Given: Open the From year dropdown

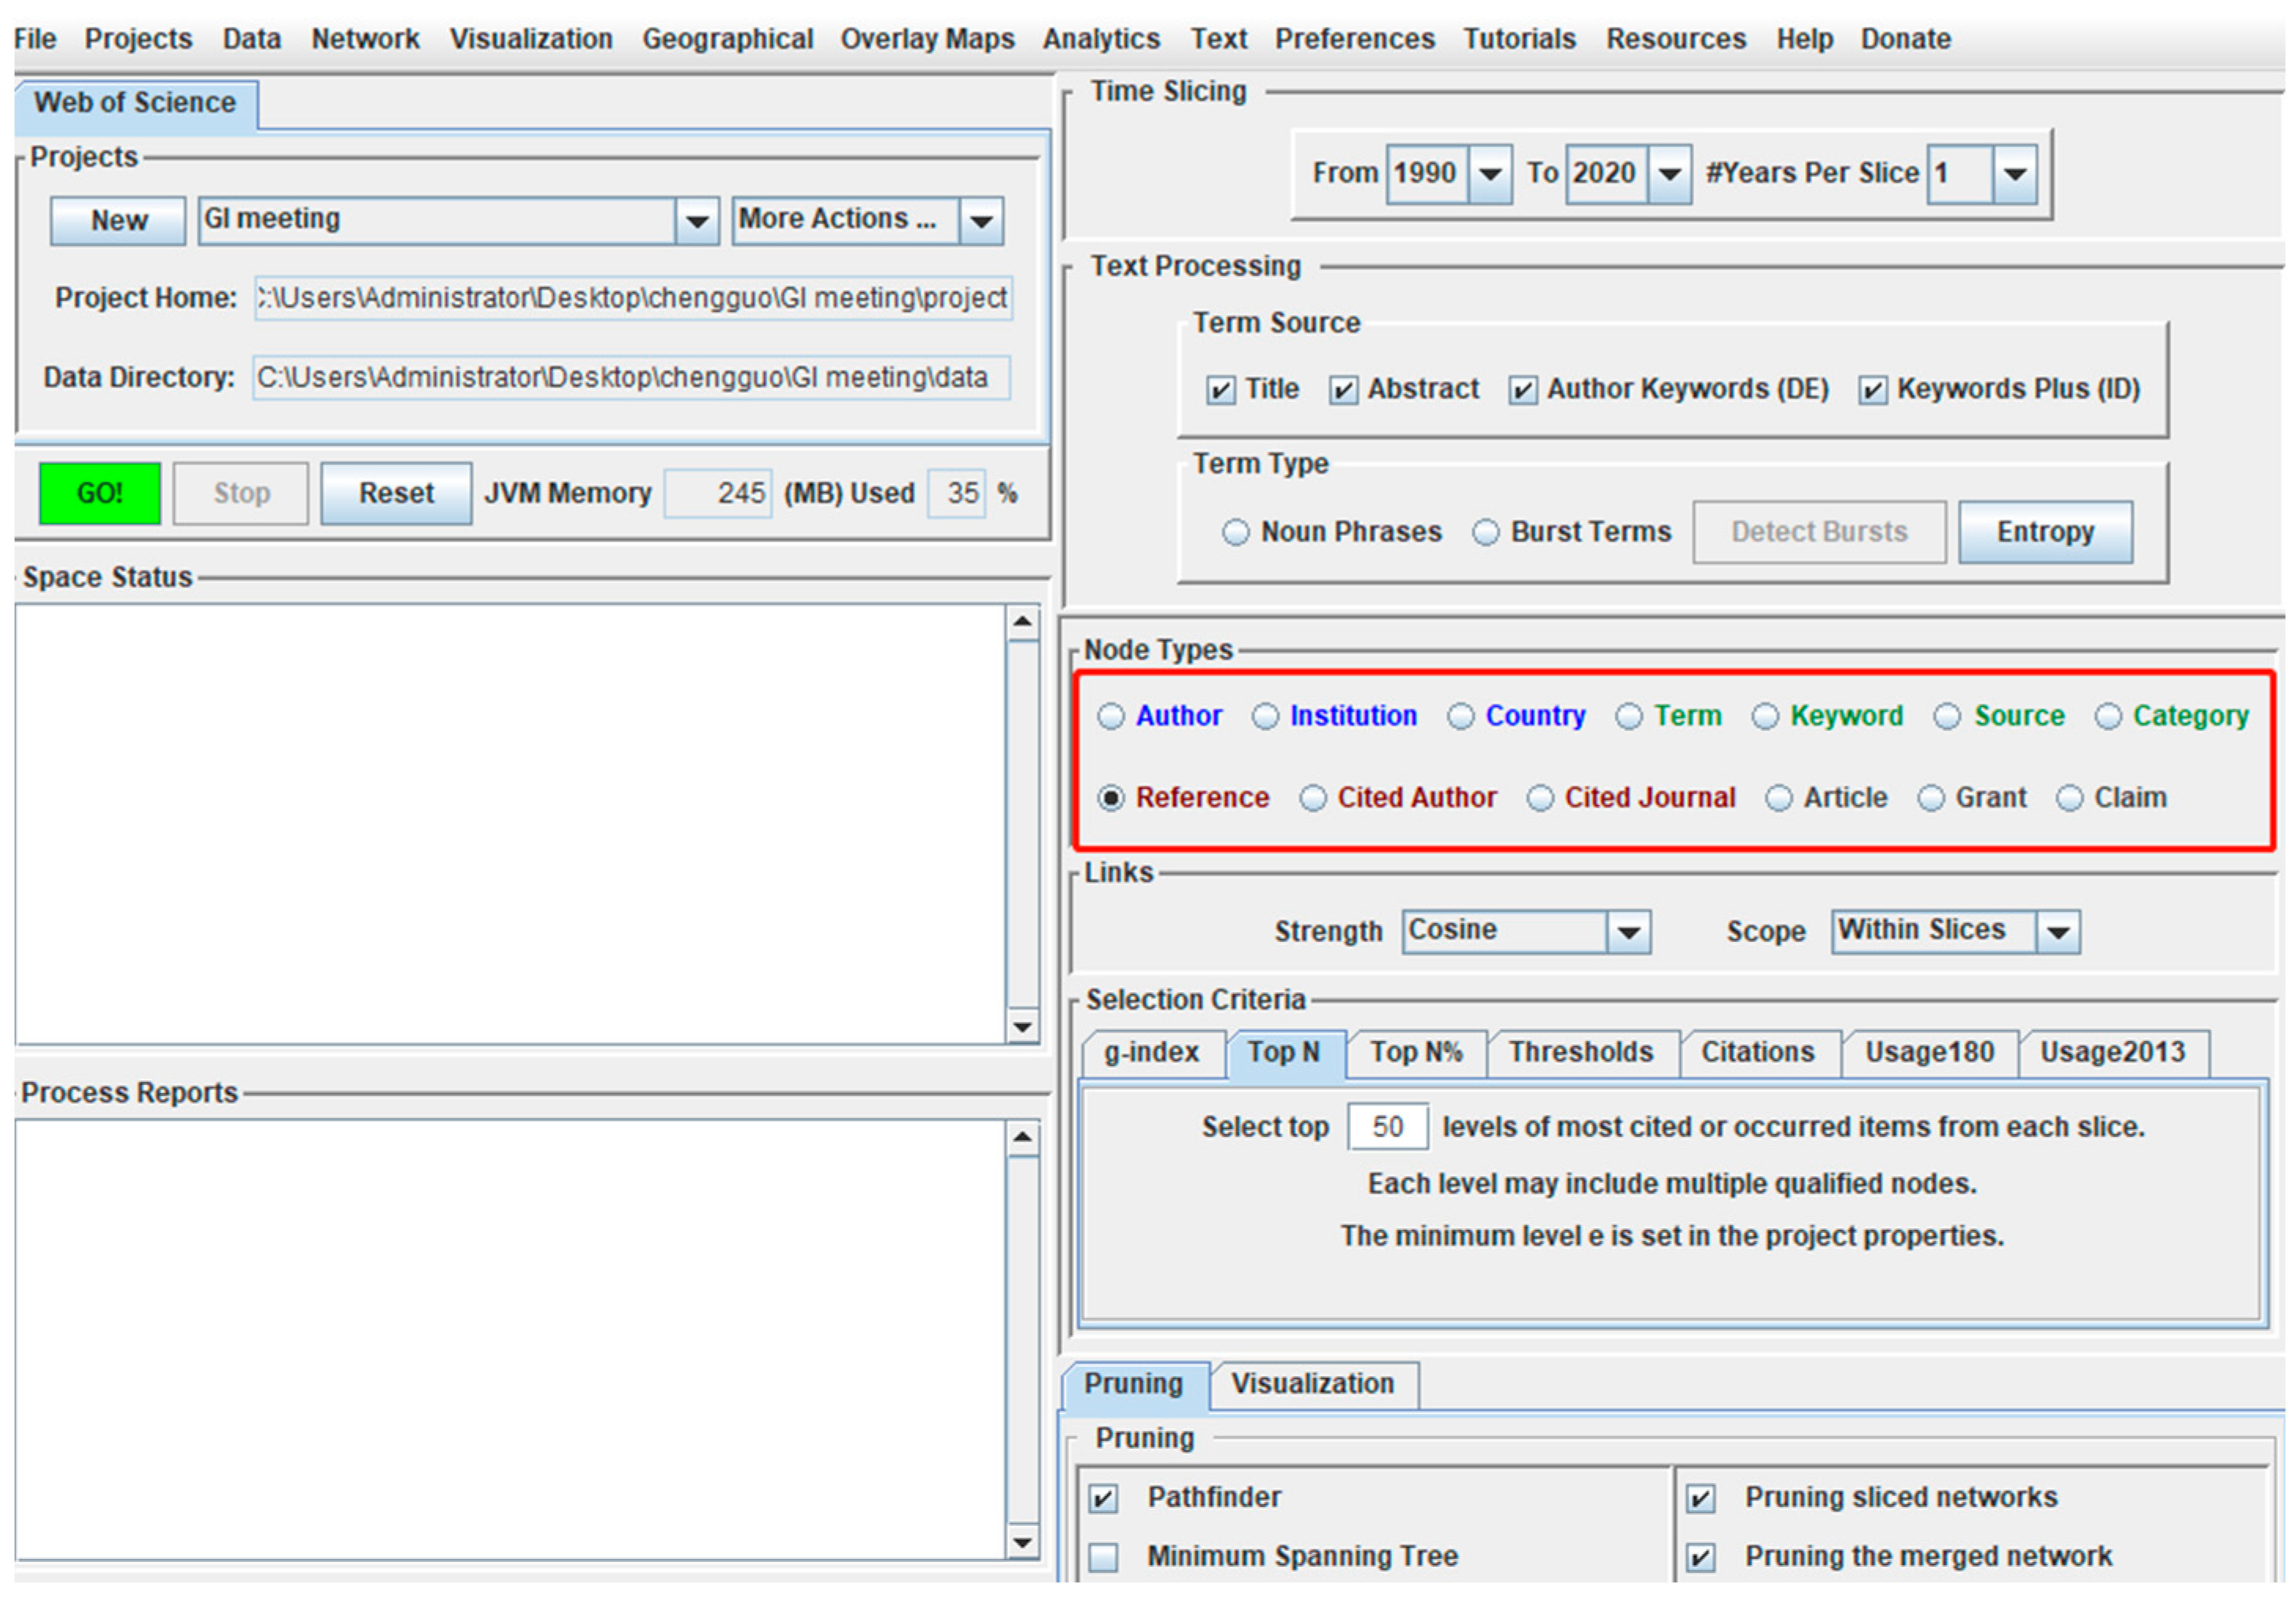Looking at the screenshot, I should point(1490,174).
